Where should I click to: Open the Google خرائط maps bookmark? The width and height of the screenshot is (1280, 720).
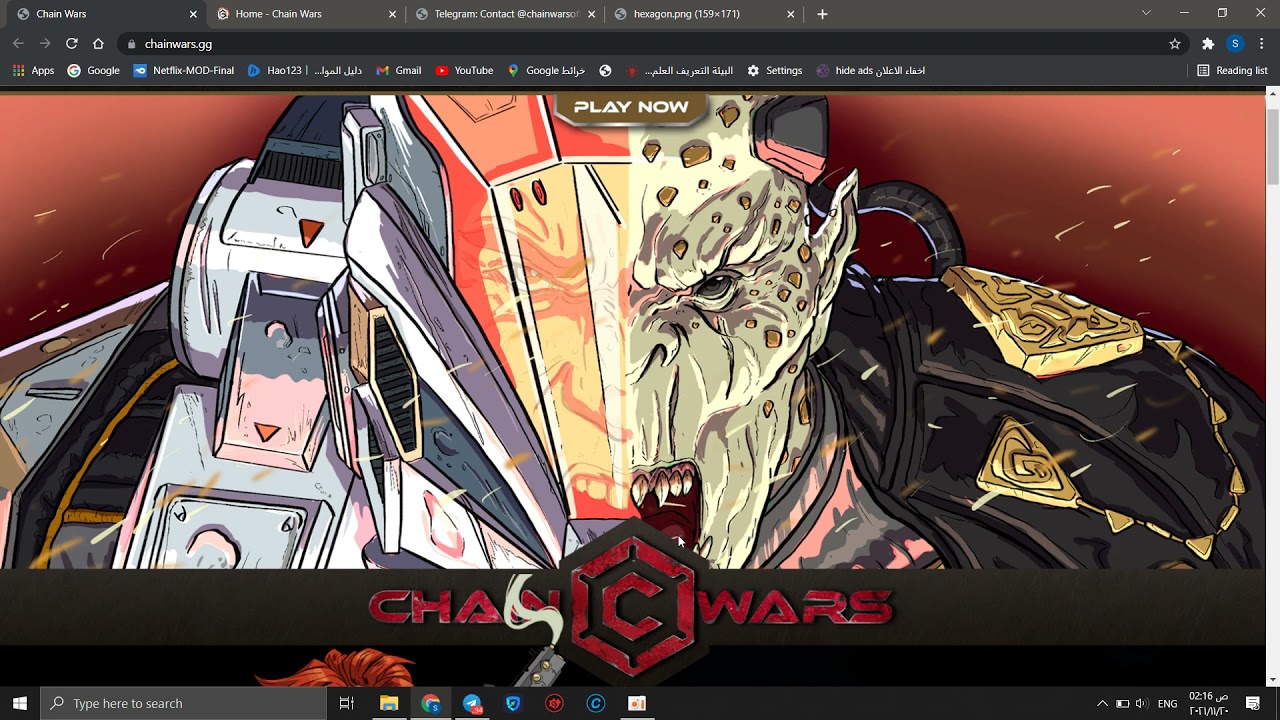(546, 71)
